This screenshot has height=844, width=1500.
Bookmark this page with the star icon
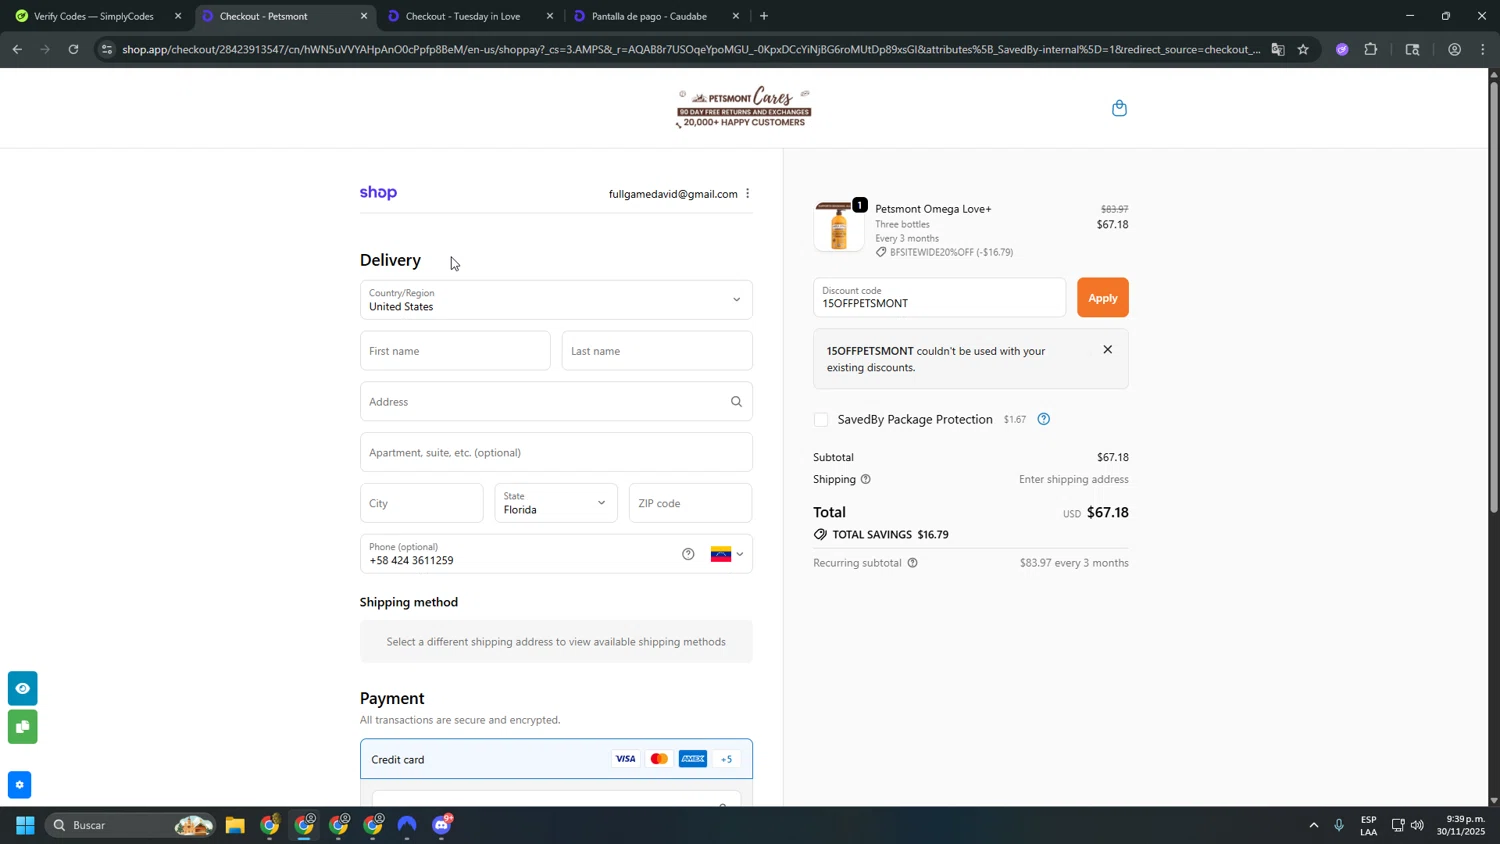click(x=1303, y=49)
